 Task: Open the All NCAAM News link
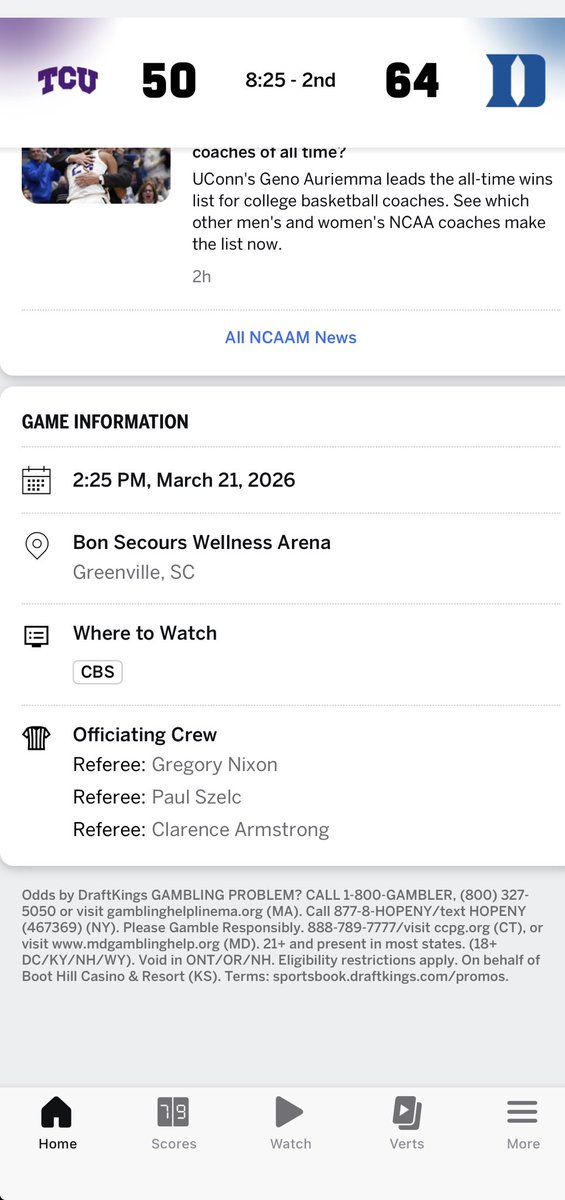pos(291,337)
